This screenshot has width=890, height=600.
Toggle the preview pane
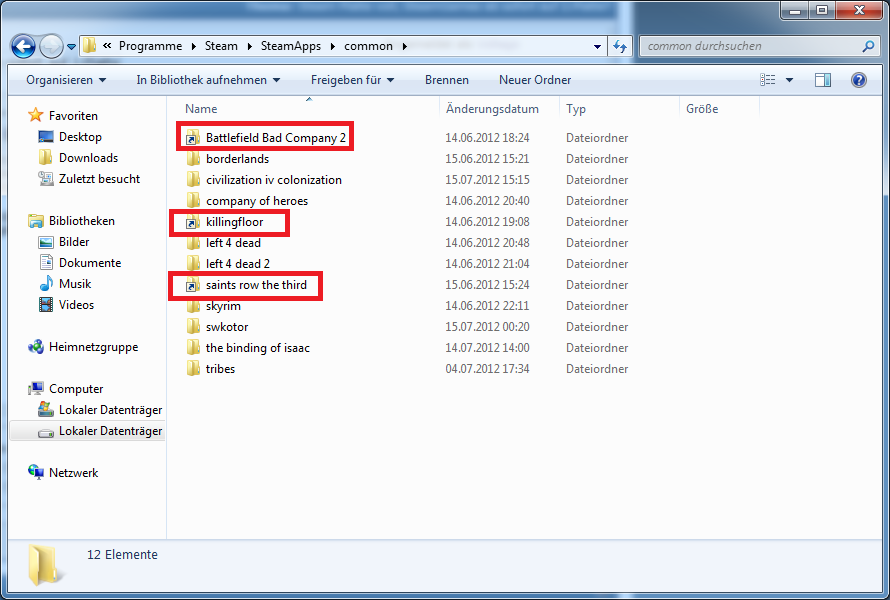click(x=822, y=80)
